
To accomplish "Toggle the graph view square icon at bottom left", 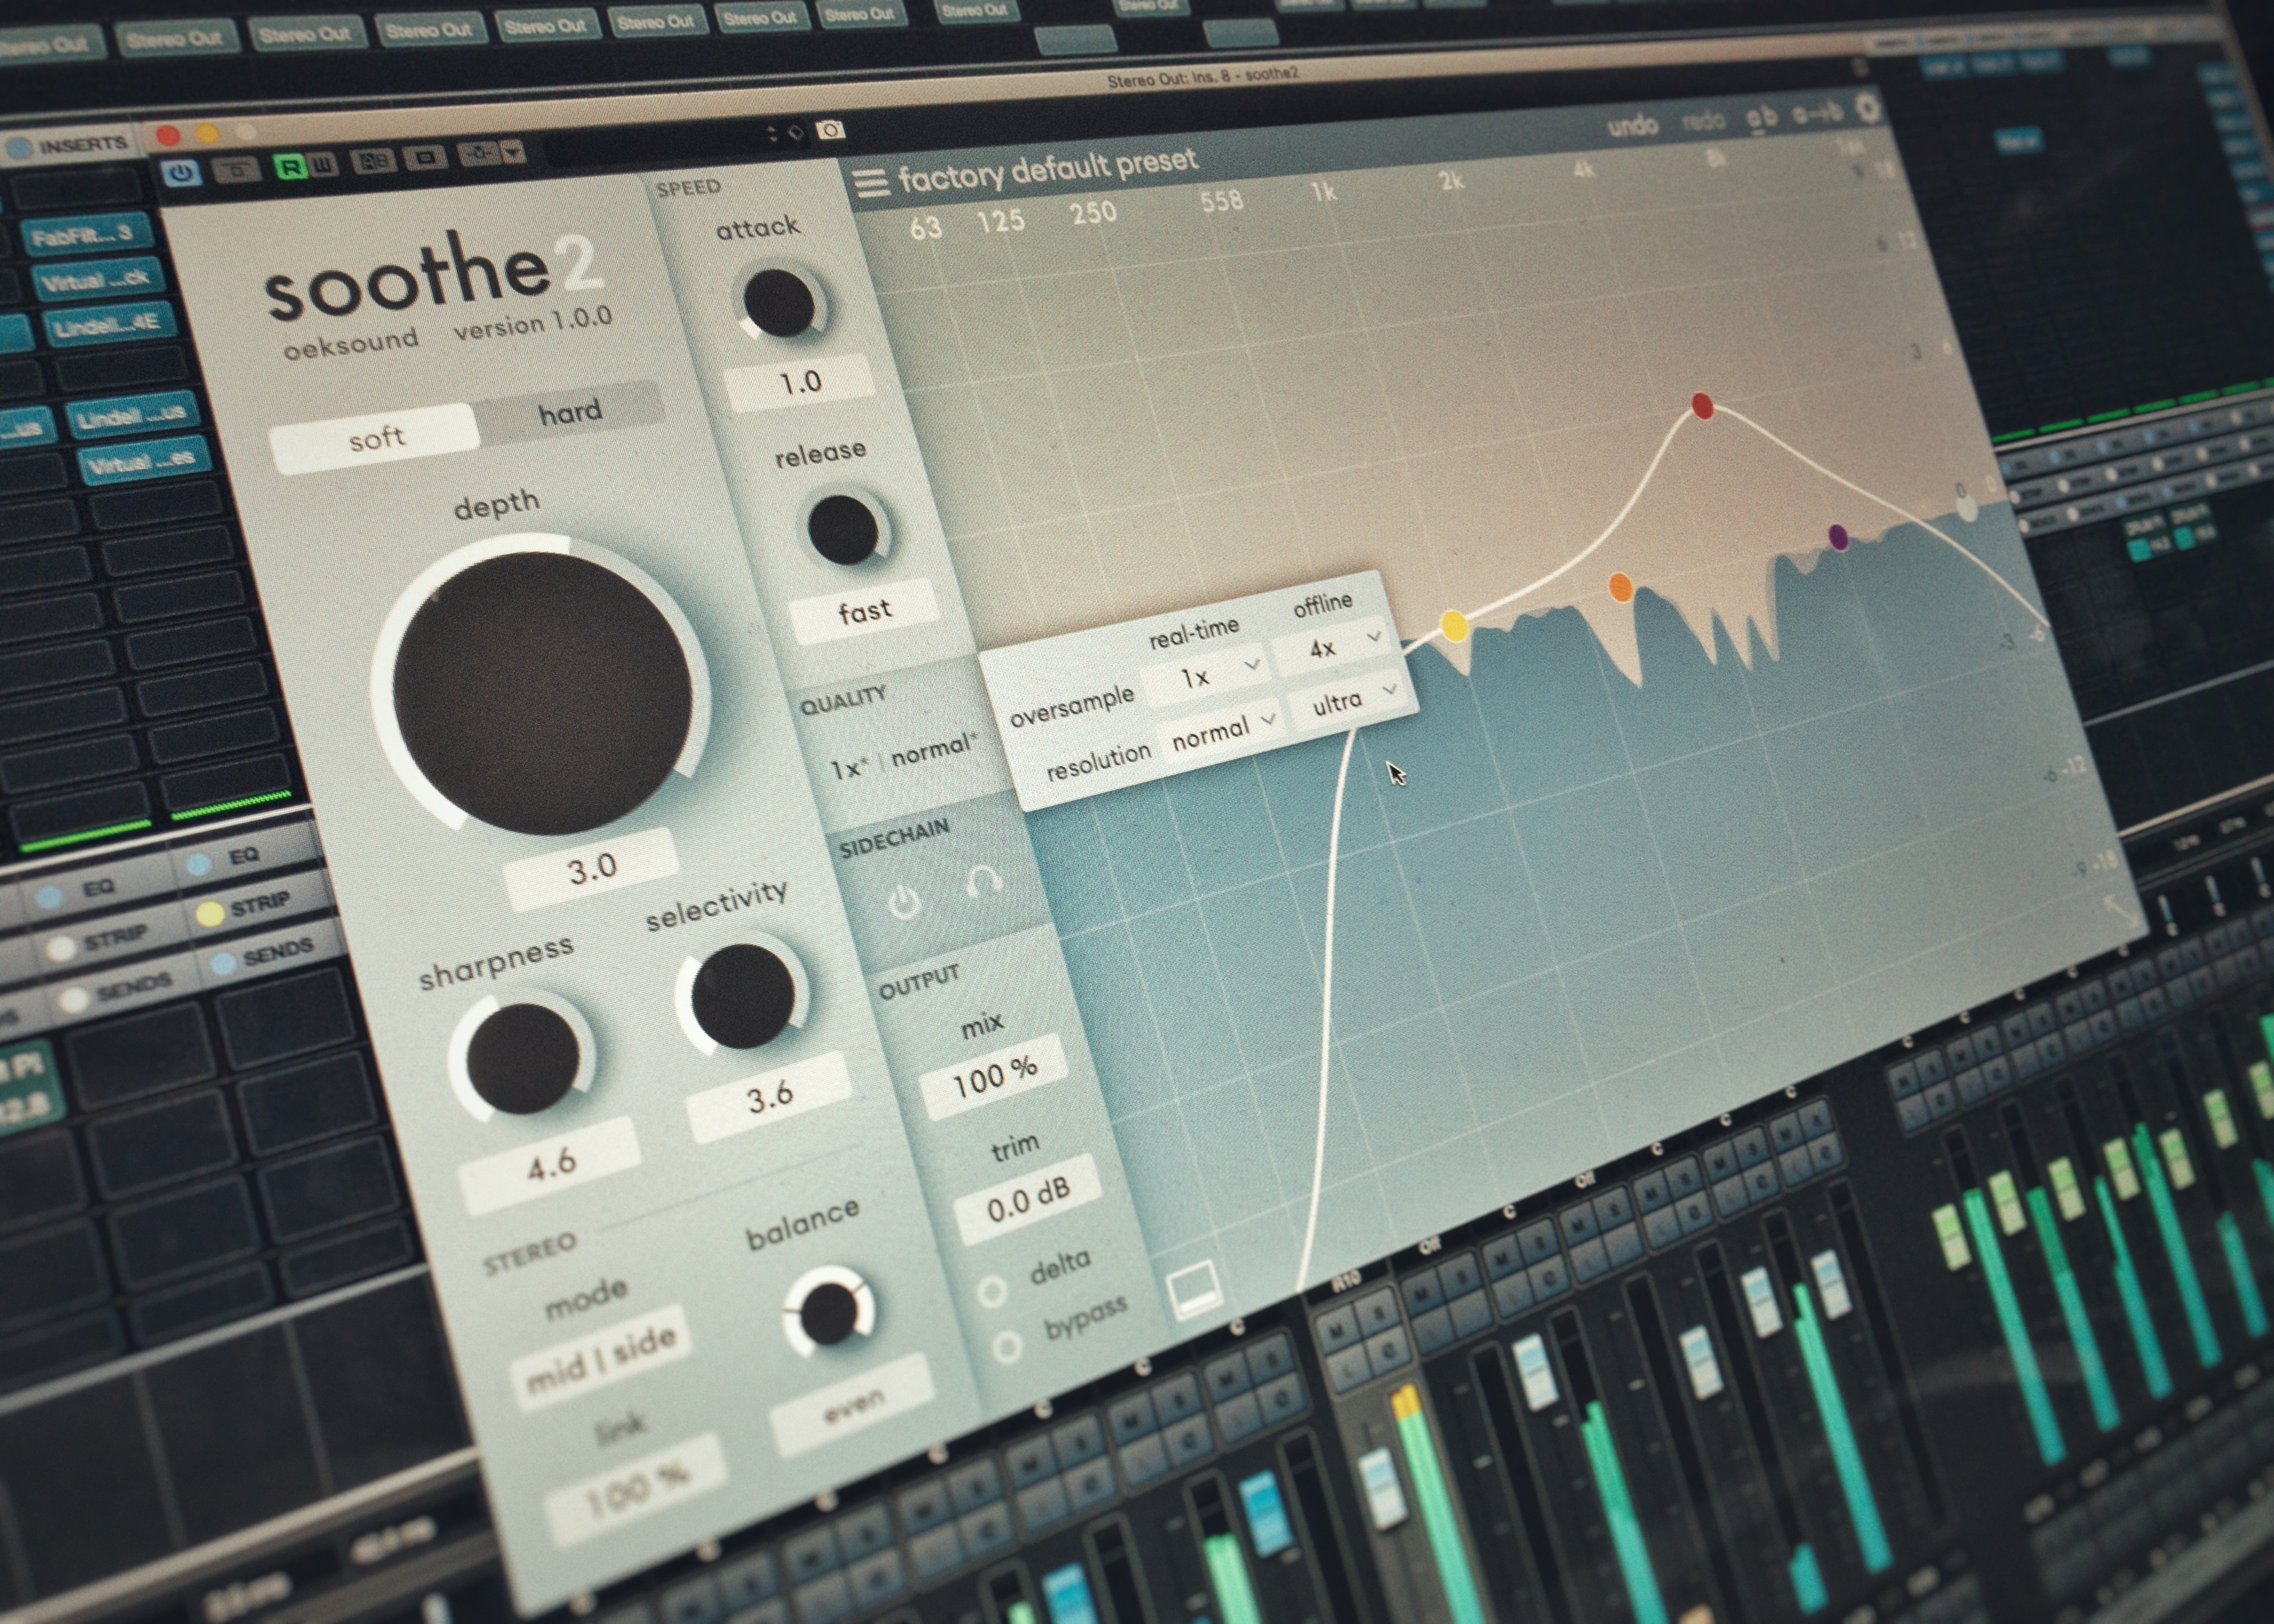I will [1194, 1290].
